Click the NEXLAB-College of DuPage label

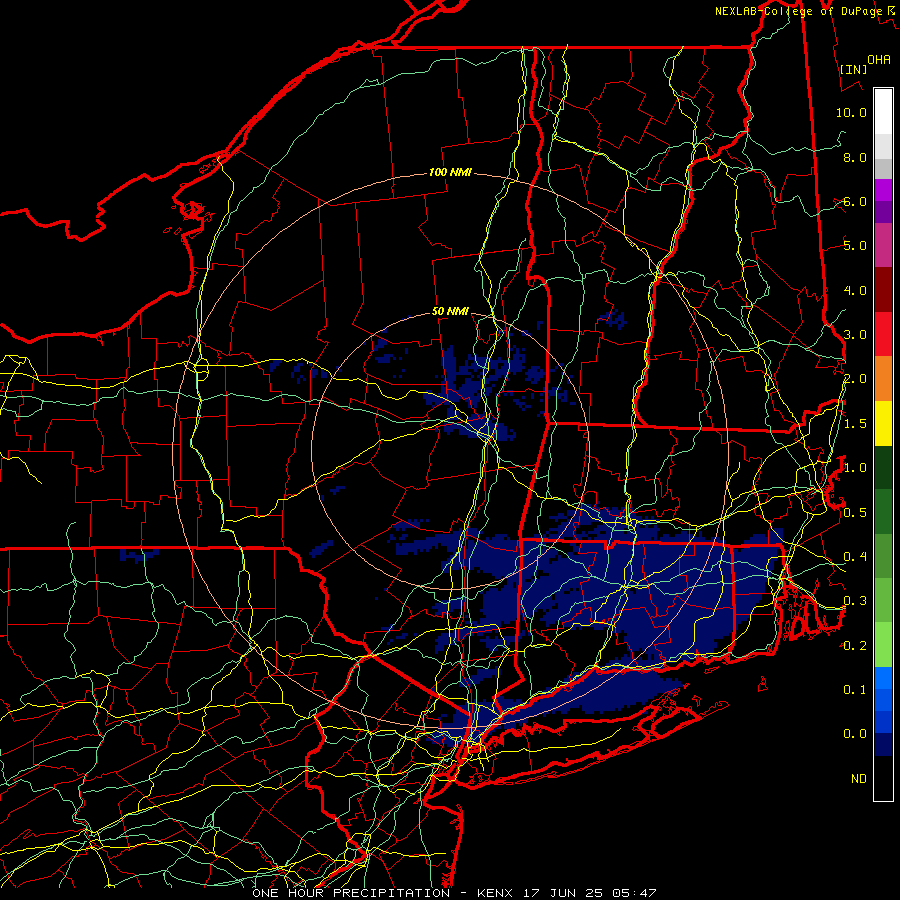click(798, 11)
